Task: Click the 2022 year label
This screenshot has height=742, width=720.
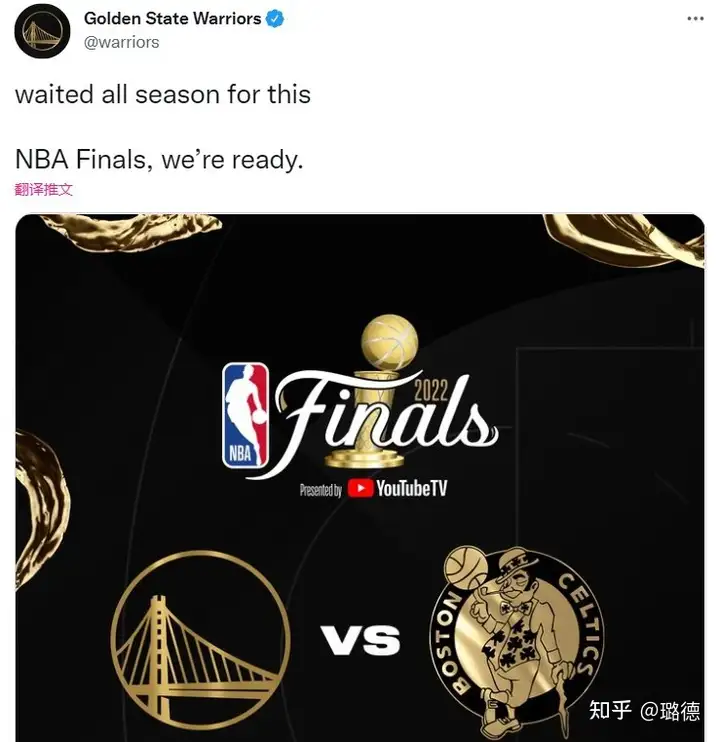Action: (x=430, y=391)
